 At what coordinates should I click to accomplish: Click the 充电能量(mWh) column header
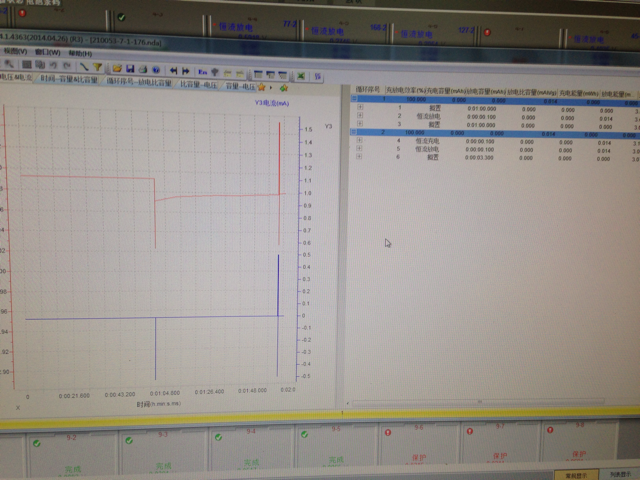pos(579,93)
